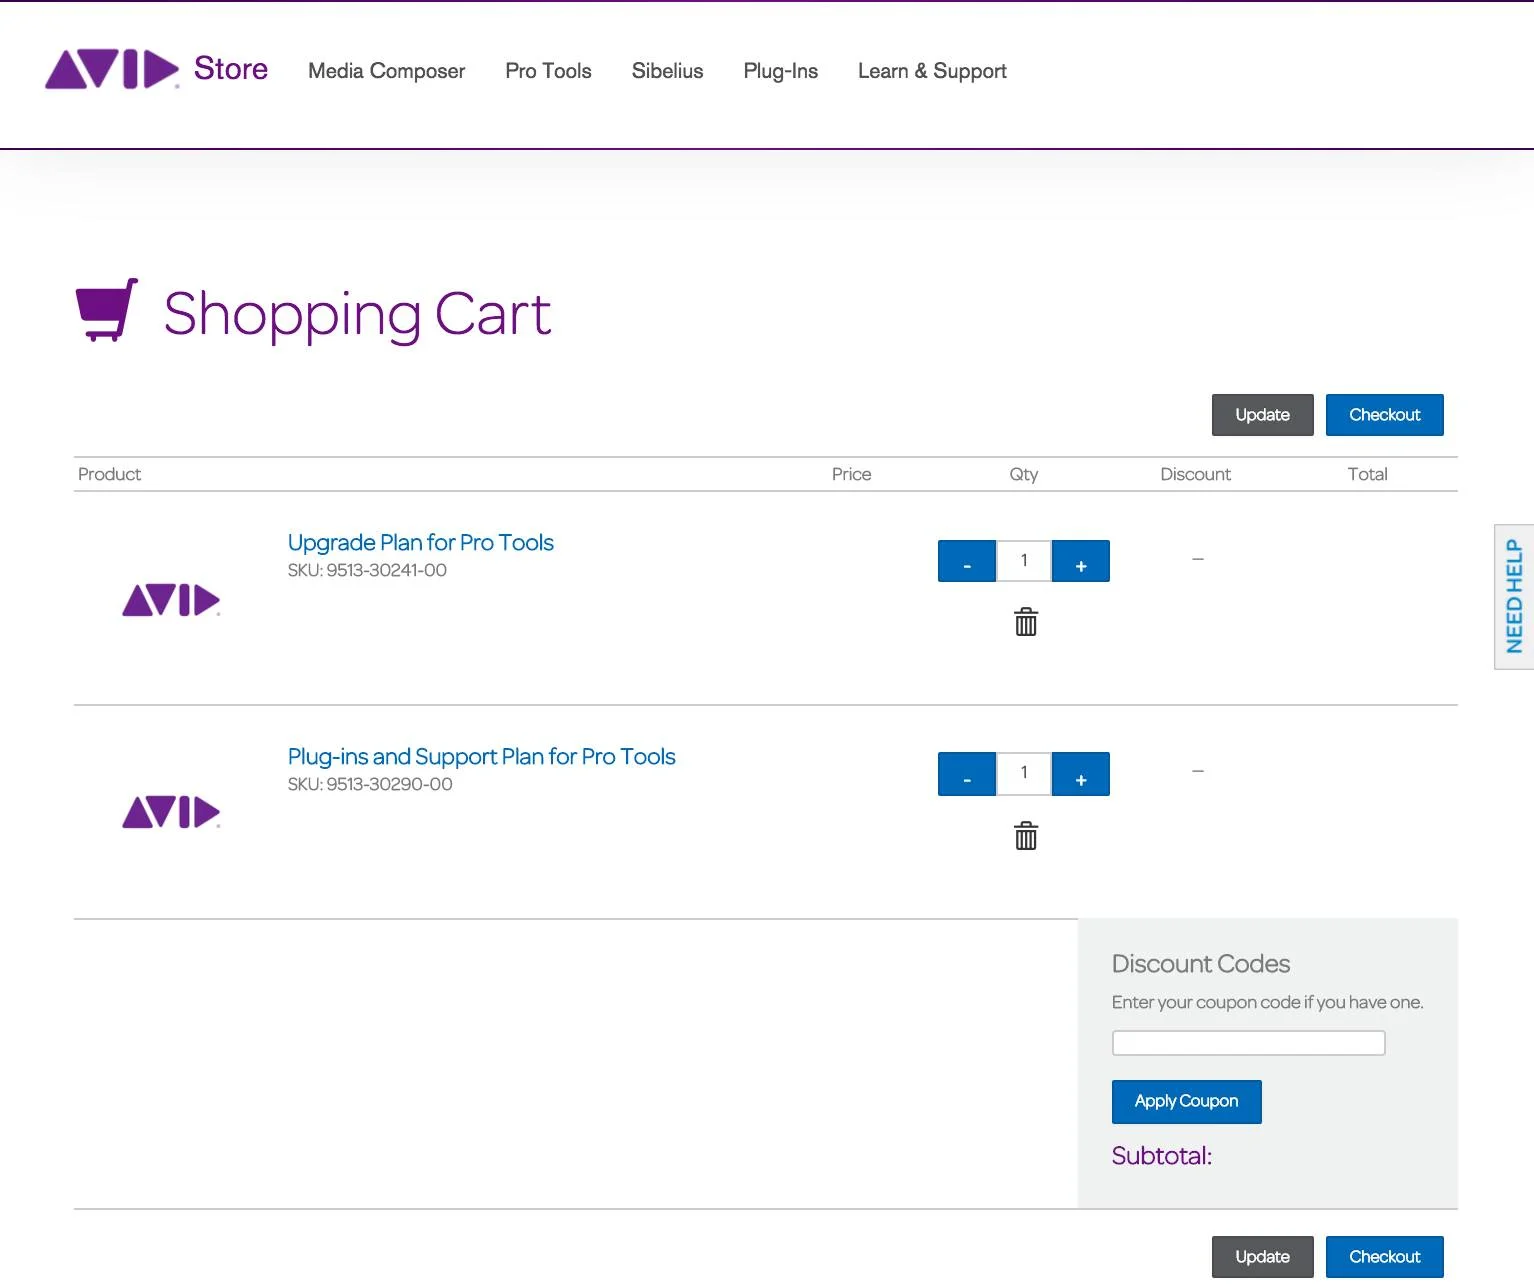Click the coupon code input field
Screen dimensions: 1534x1286
coord(1248,1043)
